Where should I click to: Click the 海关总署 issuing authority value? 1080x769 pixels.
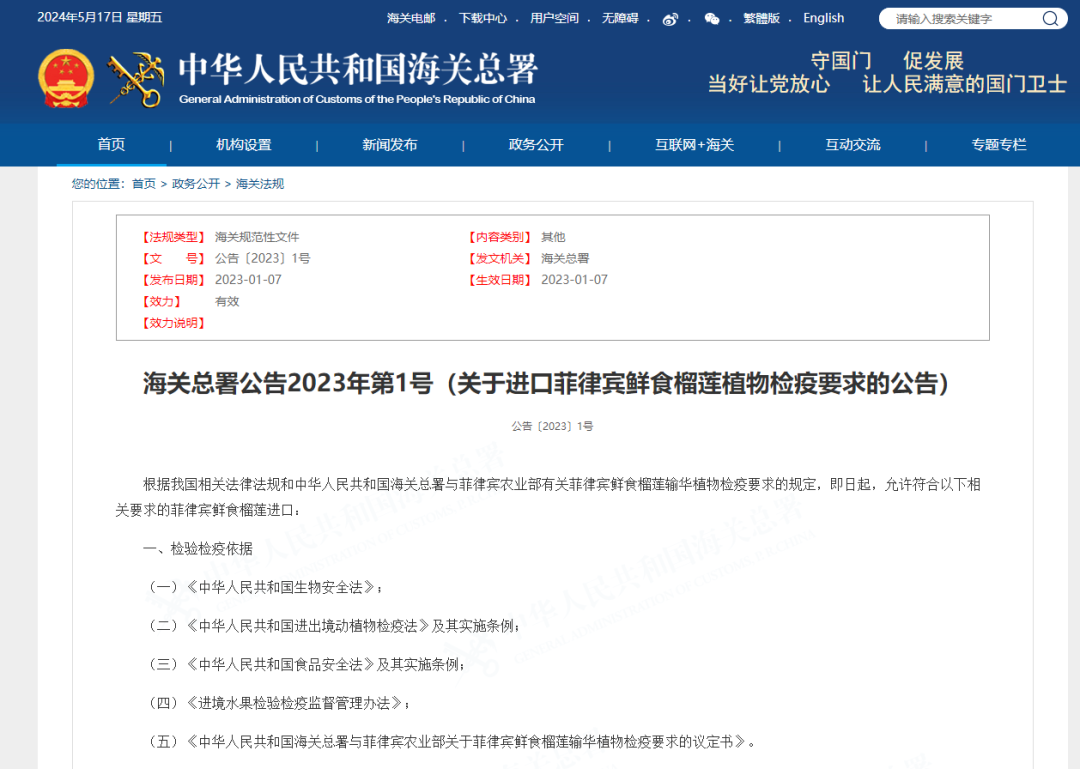[565, 258]
